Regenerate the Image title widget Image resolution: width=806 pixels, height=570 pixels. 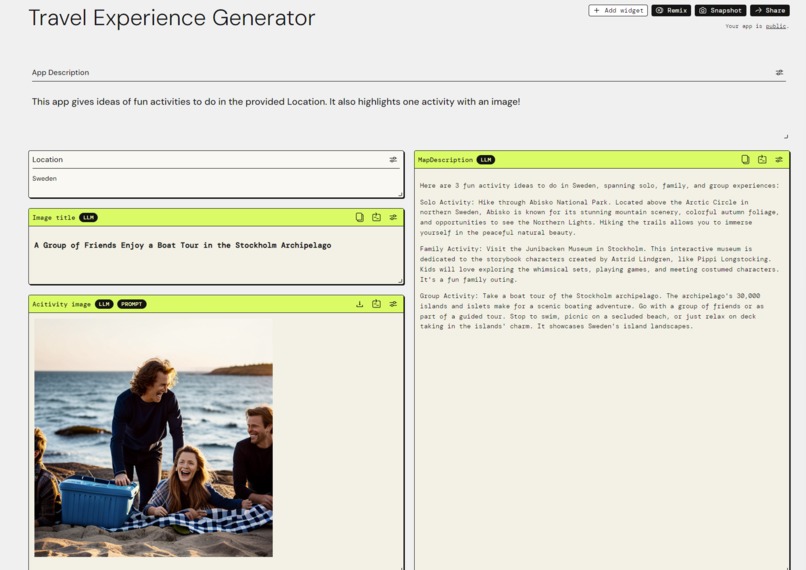[x=376, y=217]
